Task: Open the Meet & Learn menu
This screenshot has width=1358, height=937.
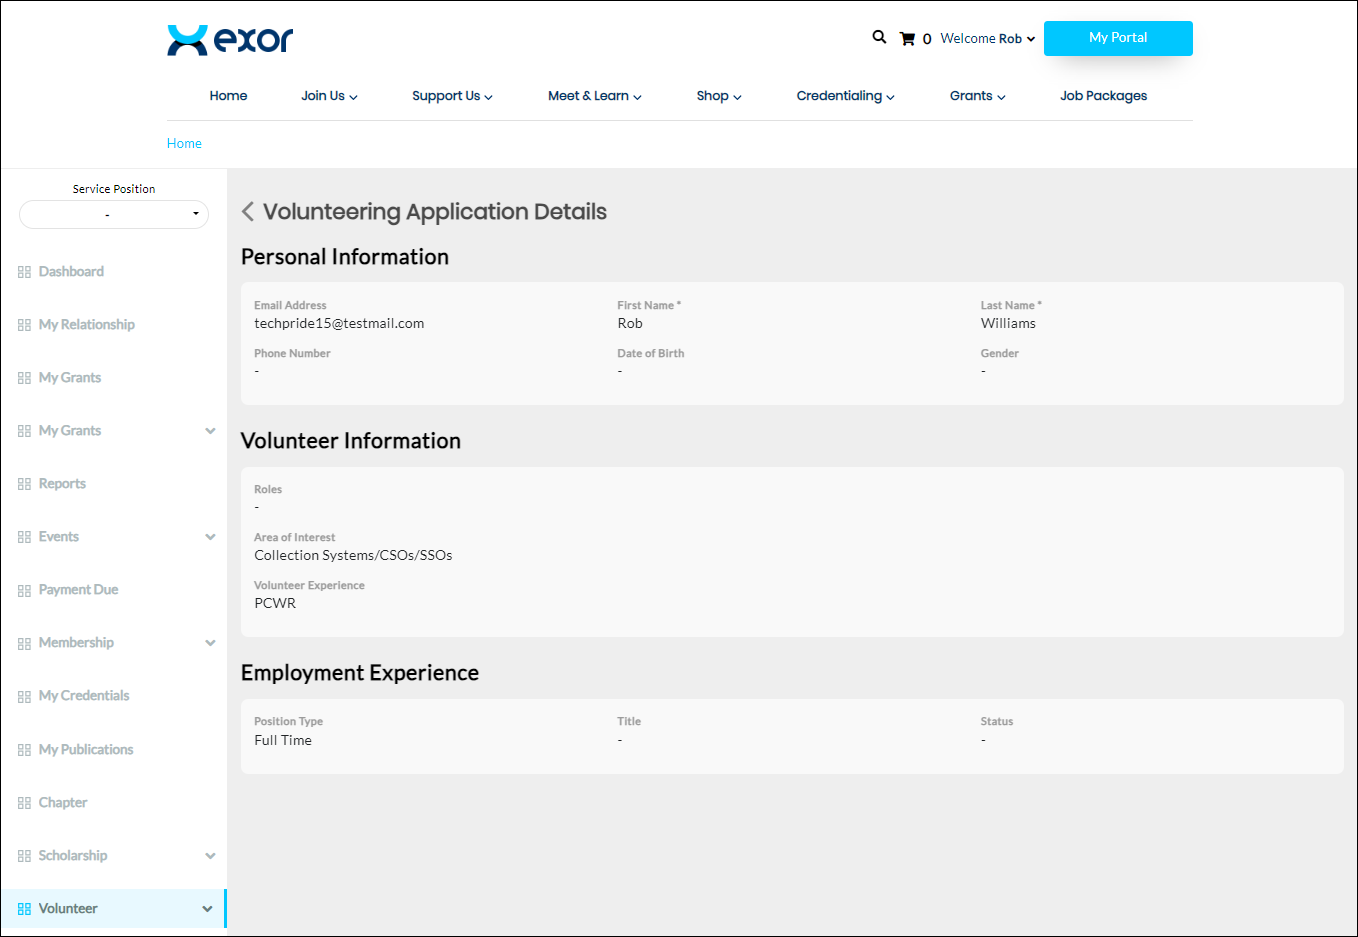Action: coord(594,96)
